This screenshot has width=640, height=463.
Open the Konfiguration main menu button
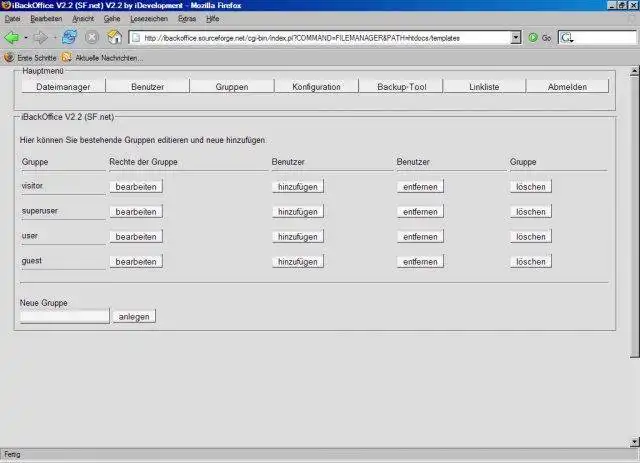pyautogui.click(x=316, y=87)
